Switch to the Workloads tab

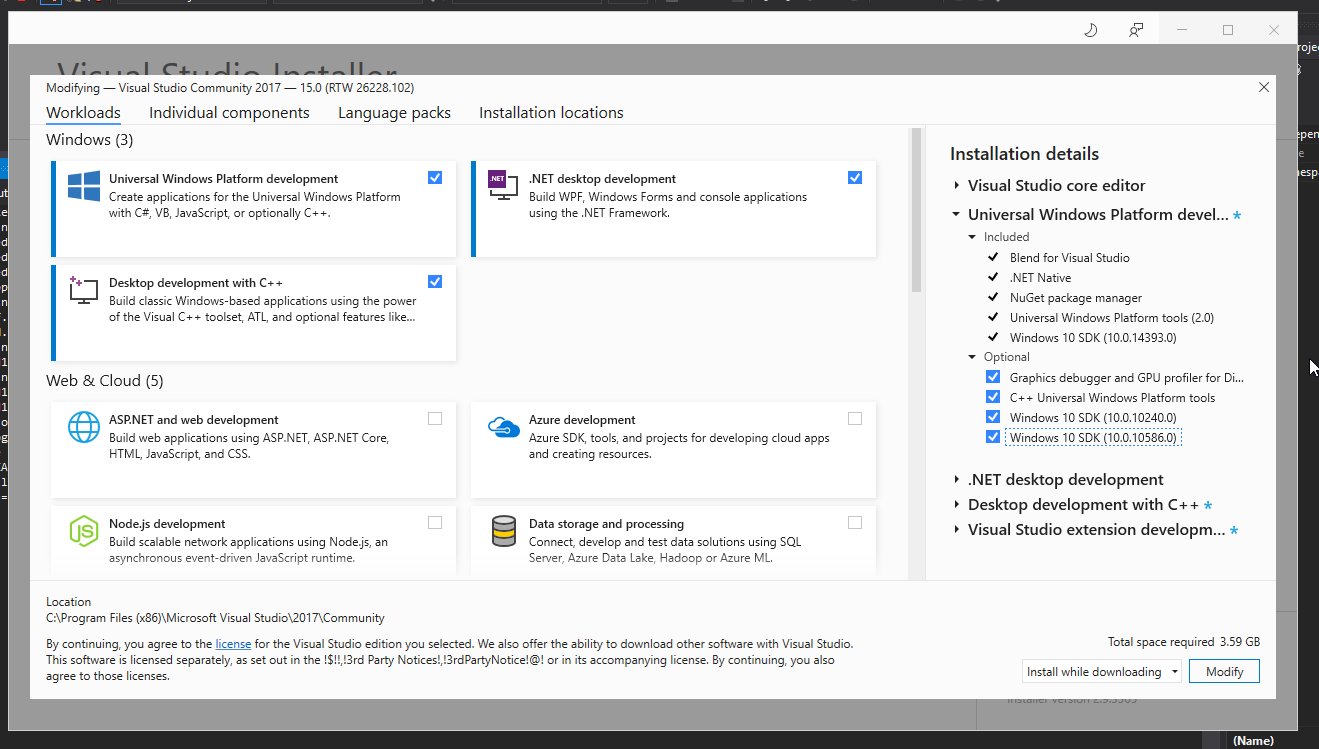[x=83, y=113]
